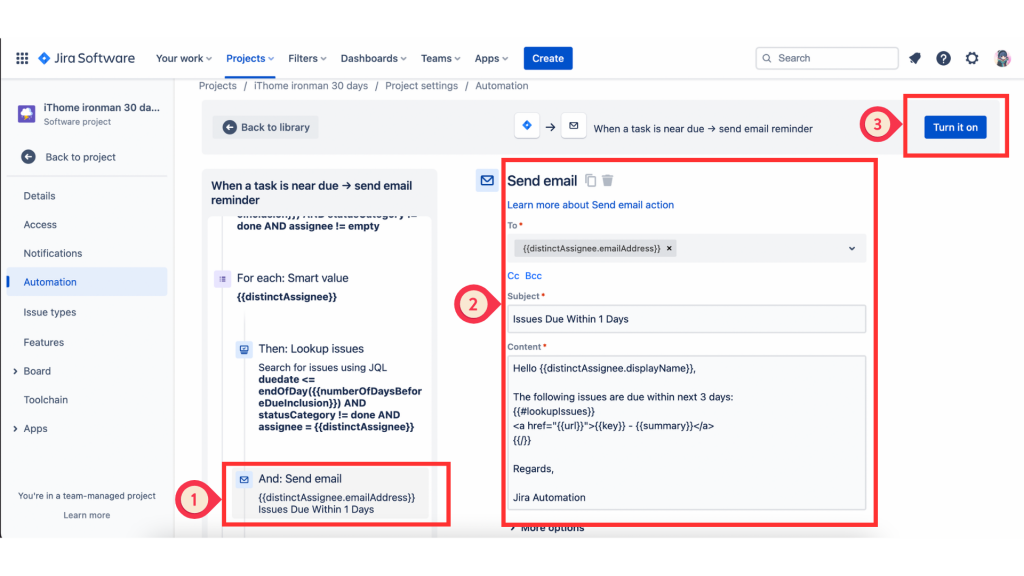
Task: Click the Content text area
Action: [x=686, y=432]
